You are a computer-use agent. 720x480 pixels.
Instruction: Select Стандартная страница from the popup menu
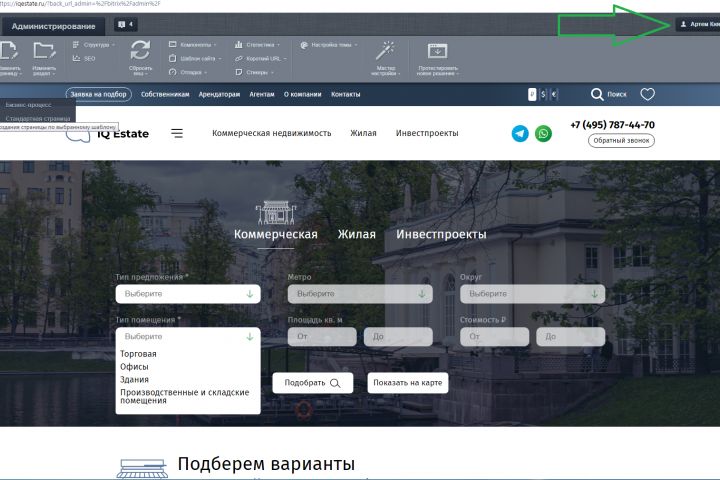(x=38, y=118)
